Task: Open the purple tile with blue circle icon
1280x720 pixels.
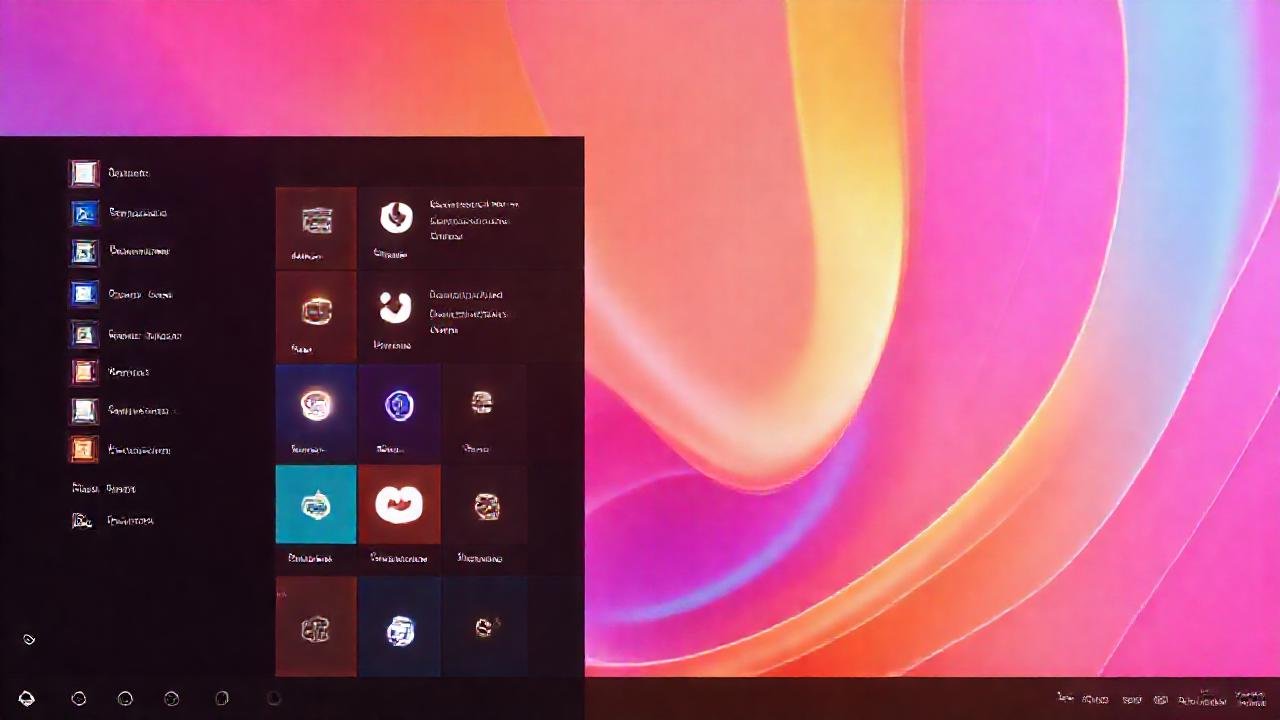Action: 399,406
